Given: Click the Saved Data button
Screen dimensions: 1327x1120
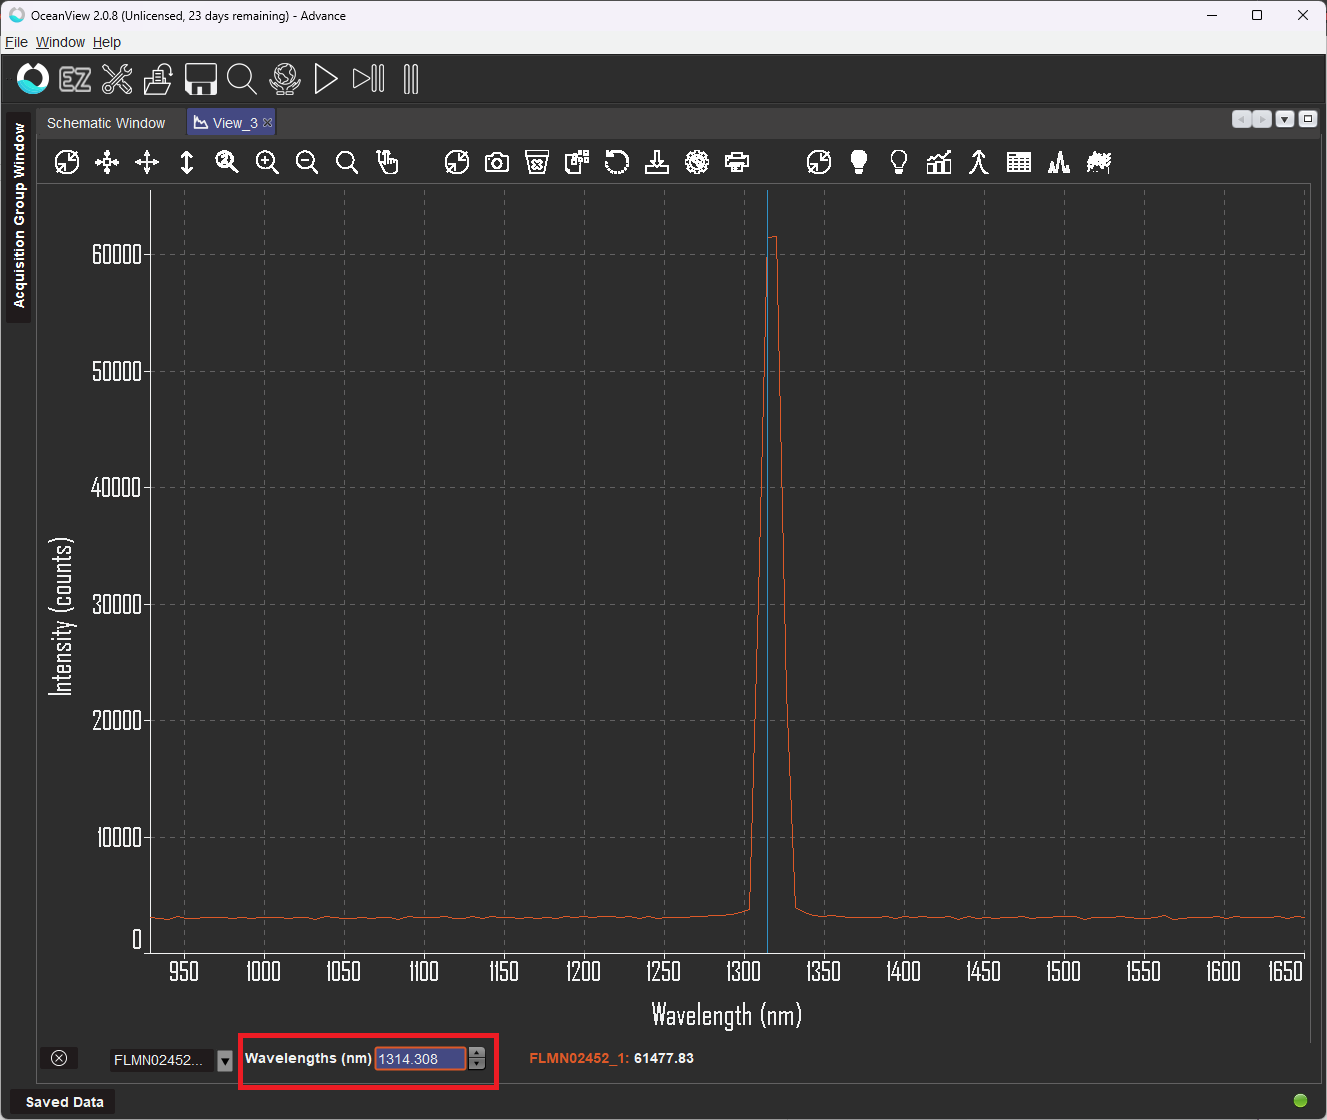Looking at the screenshot, I should (64, 1102).
